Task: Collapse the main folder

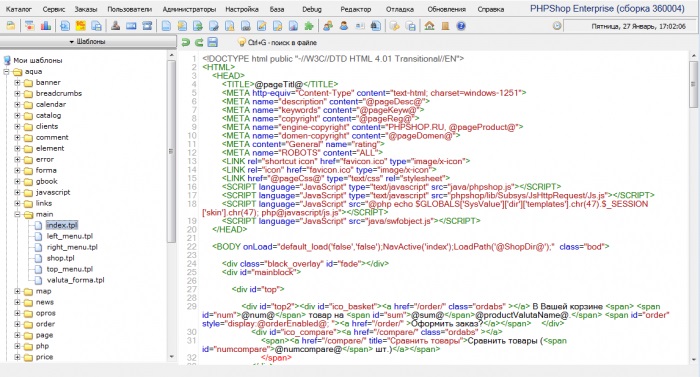Action: [17, 214]
